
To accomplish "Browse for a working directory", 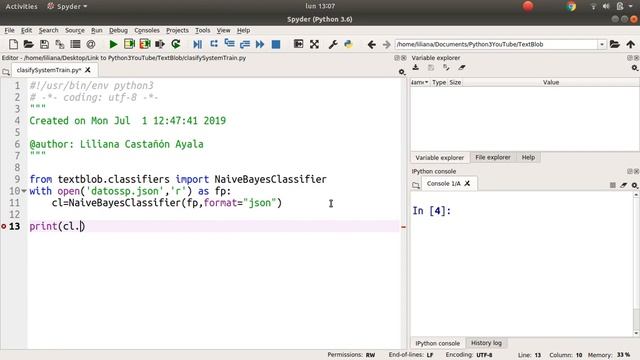I will click(615, 44).
